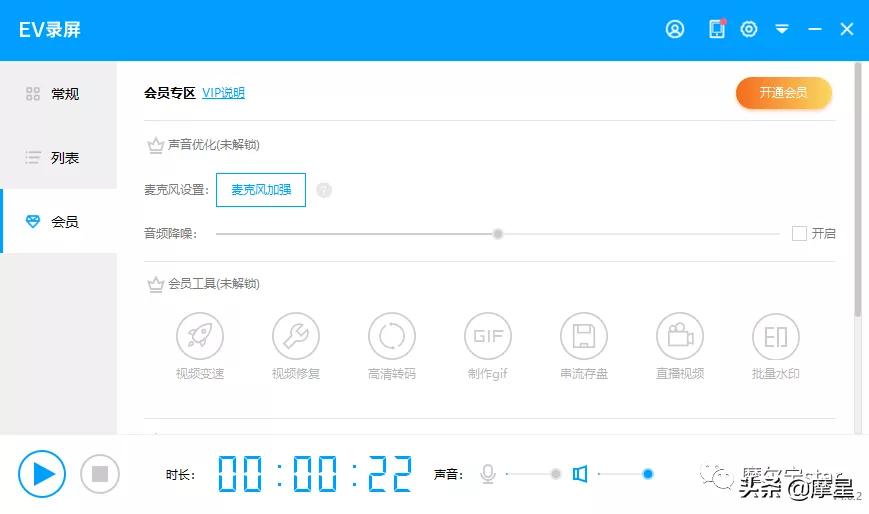Open the mobile device icon in title bar
Screen dimensions: 869x514
(717, 29)
